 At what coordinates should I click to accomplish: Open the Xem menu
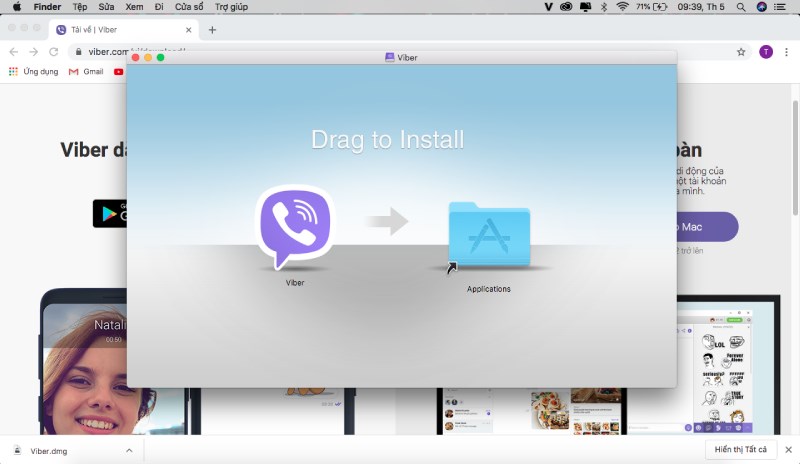134,7
